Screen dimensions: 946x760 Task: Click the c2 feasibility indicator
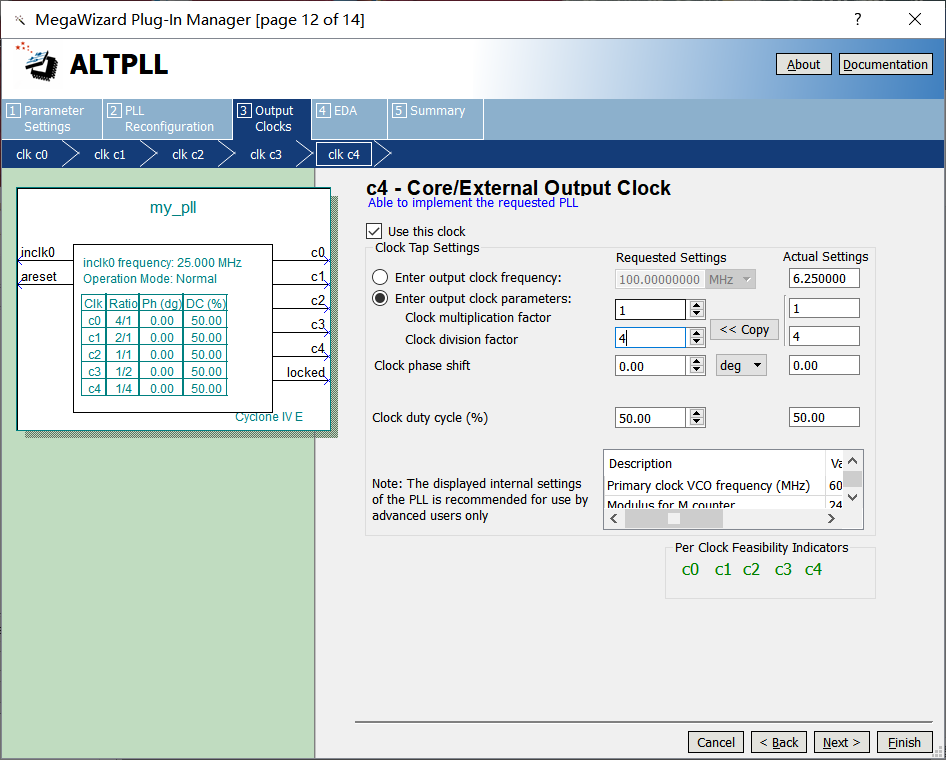[751, 569]
